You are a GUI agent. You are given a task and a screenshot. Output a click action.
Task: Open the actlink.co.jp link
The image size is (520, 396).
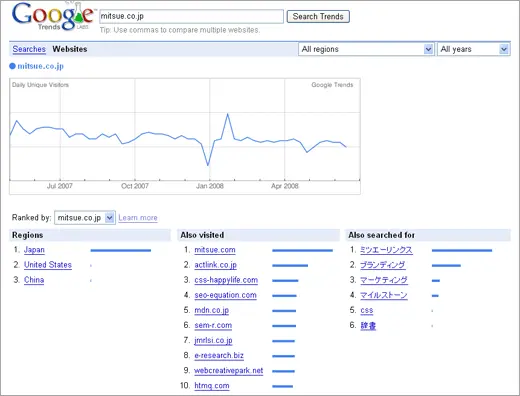point(216,265)
